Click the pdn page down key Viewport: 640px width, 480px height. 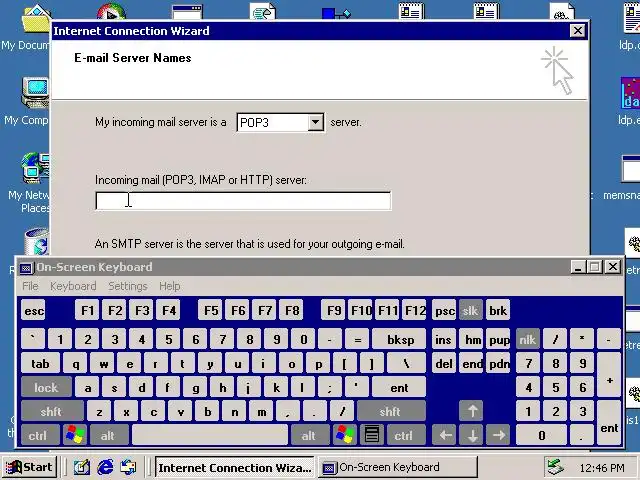[498, 363]
